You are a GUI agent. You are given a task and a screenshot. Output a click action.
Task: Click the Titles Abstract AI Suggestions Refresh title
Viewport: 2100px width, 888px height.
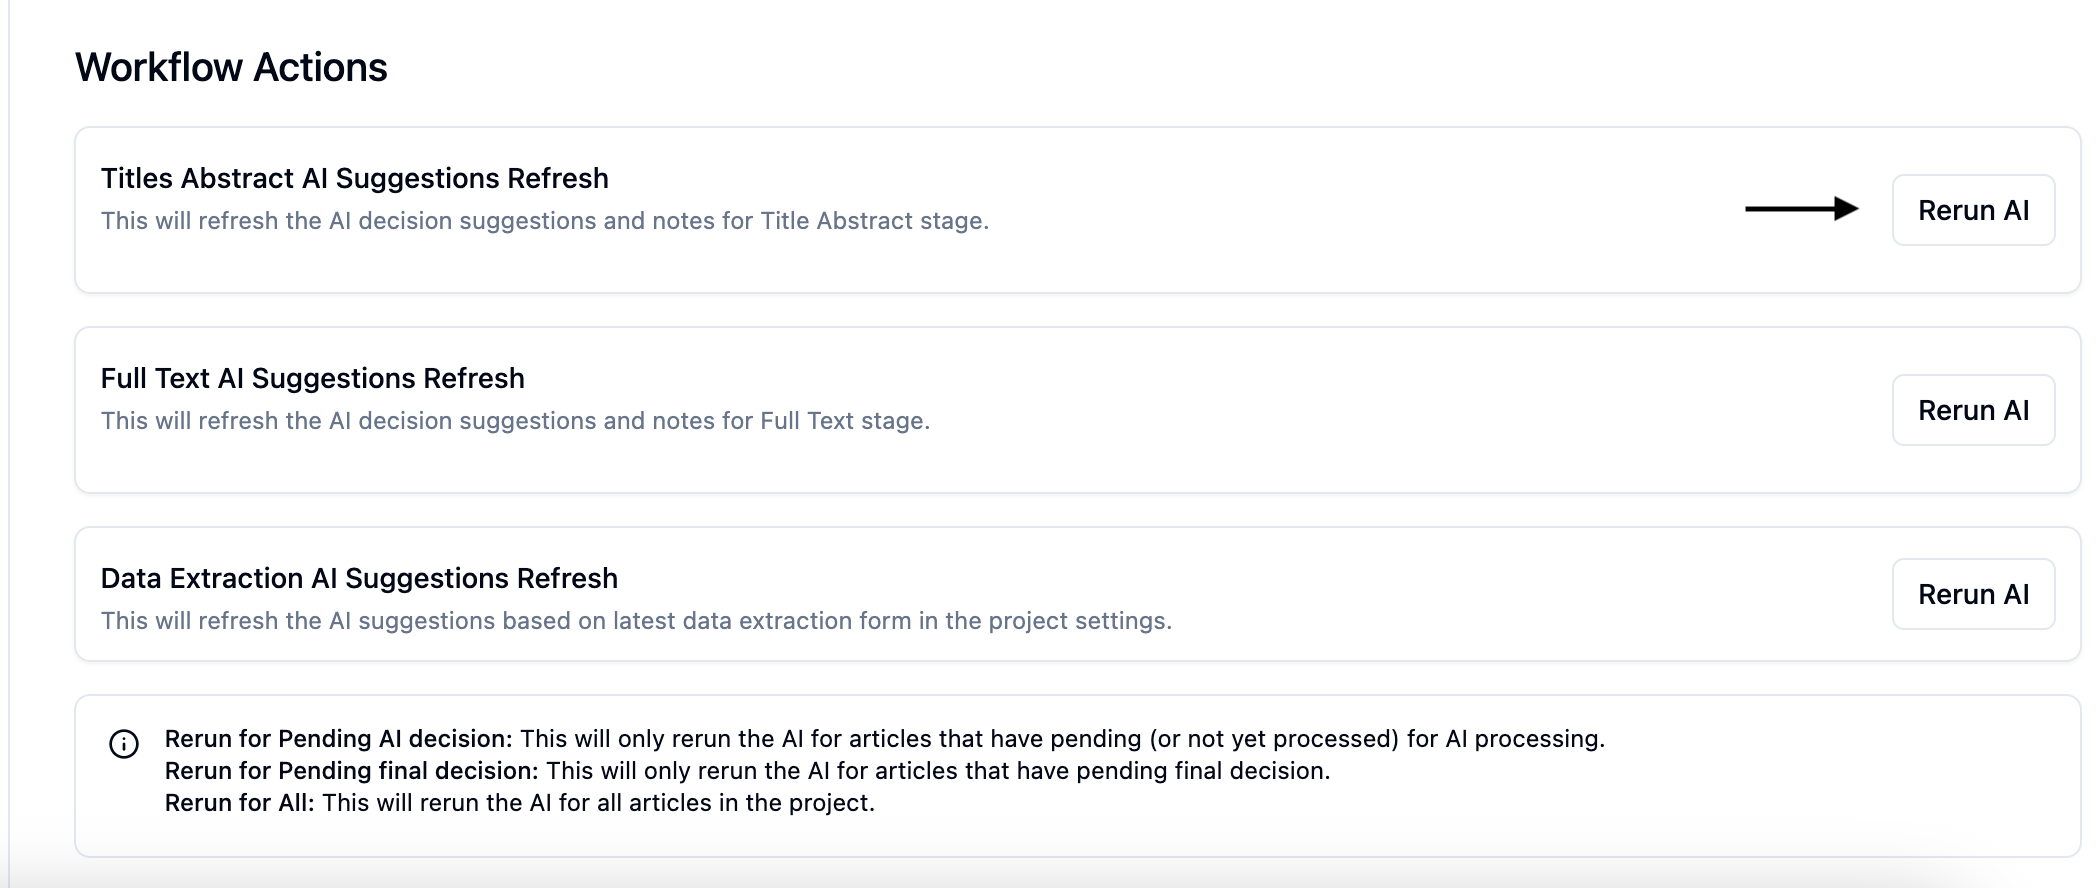point(355,178)
